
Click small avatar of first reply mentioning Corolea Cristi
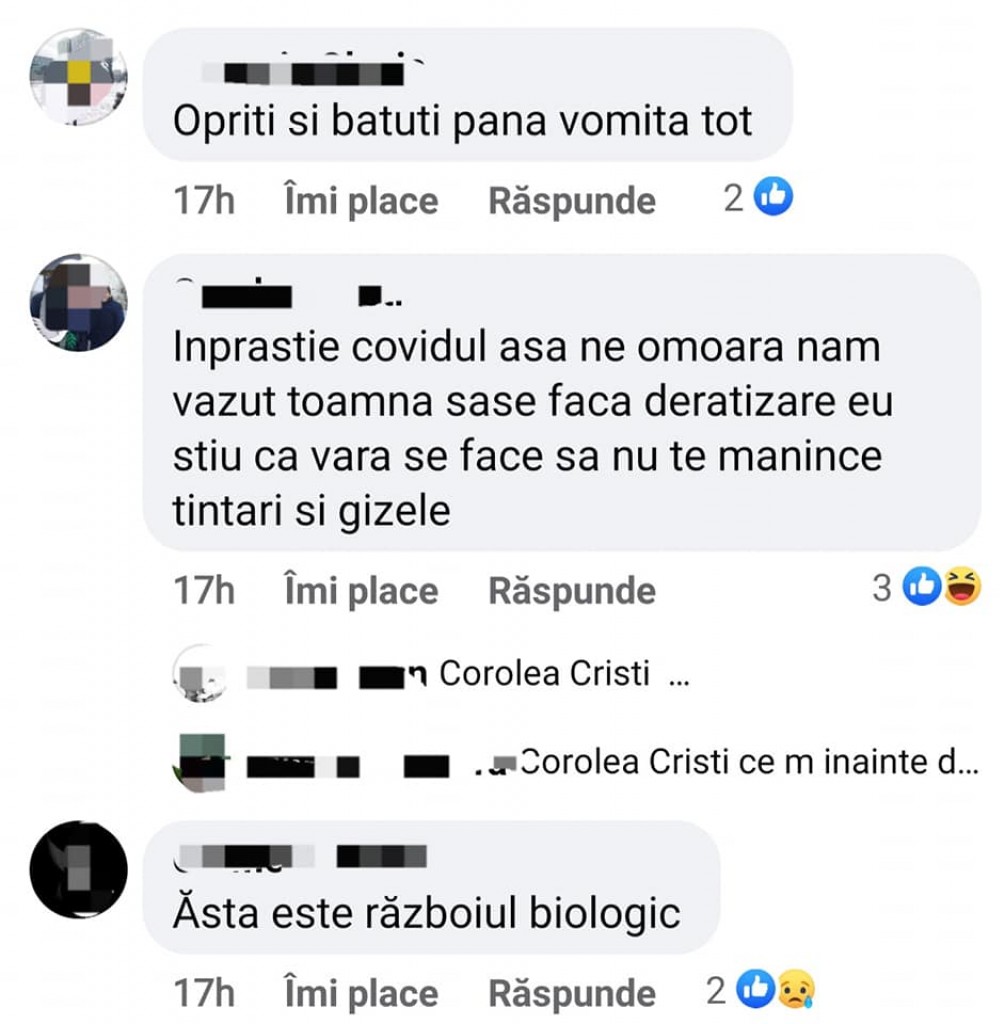[200, 673]
